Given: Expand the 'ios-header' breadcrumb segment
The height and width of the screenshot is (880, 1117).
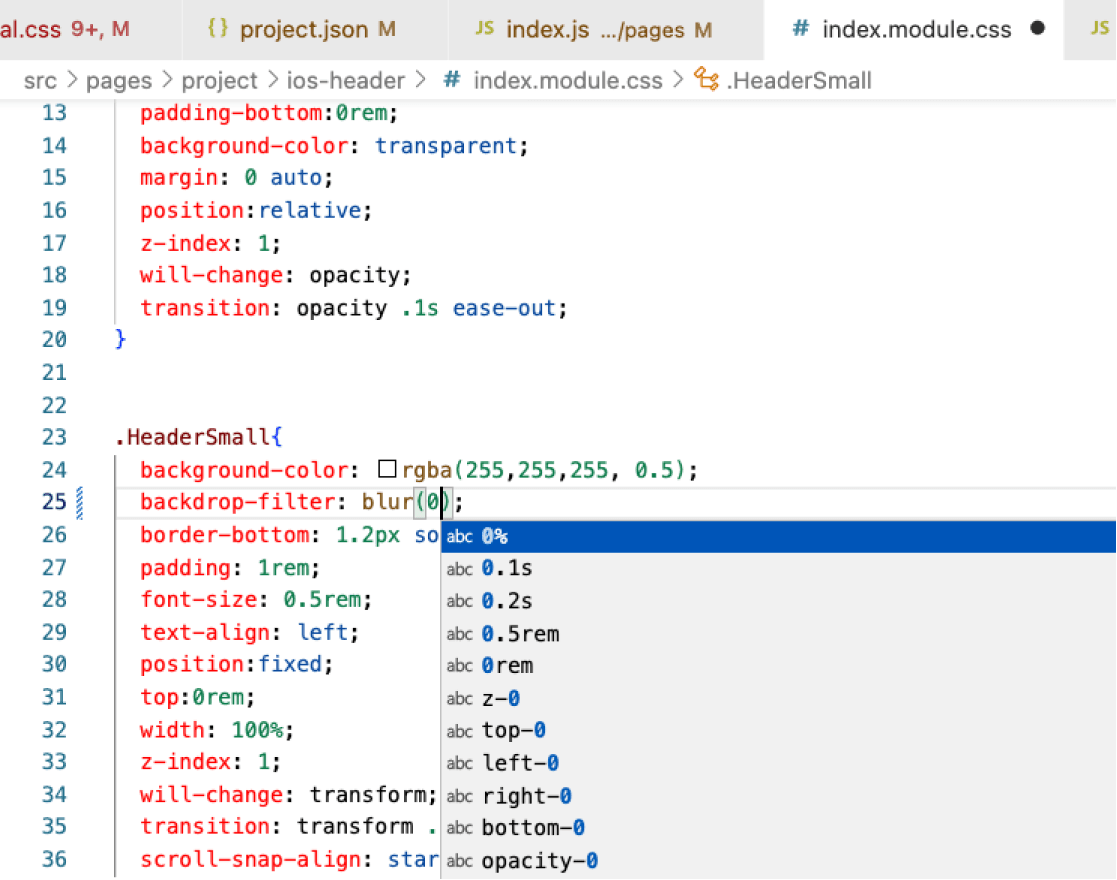Looking at the screenshot, I should point(347,80).
